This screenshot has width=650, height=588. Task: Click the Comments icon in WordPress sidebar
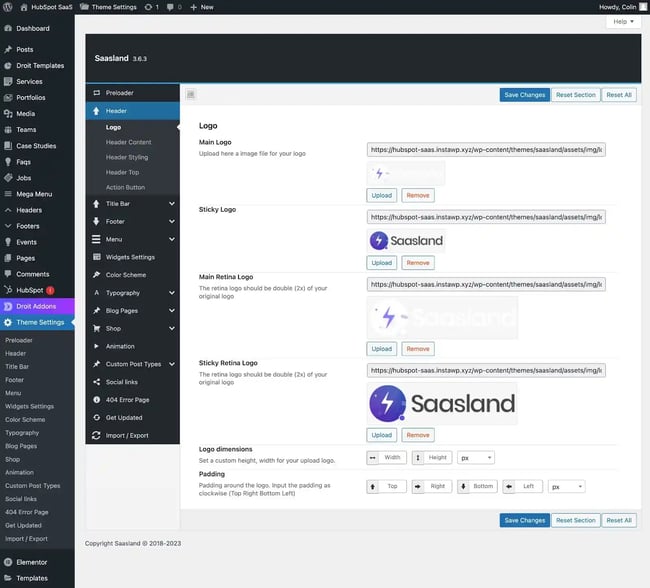click(x=8, y=274)
